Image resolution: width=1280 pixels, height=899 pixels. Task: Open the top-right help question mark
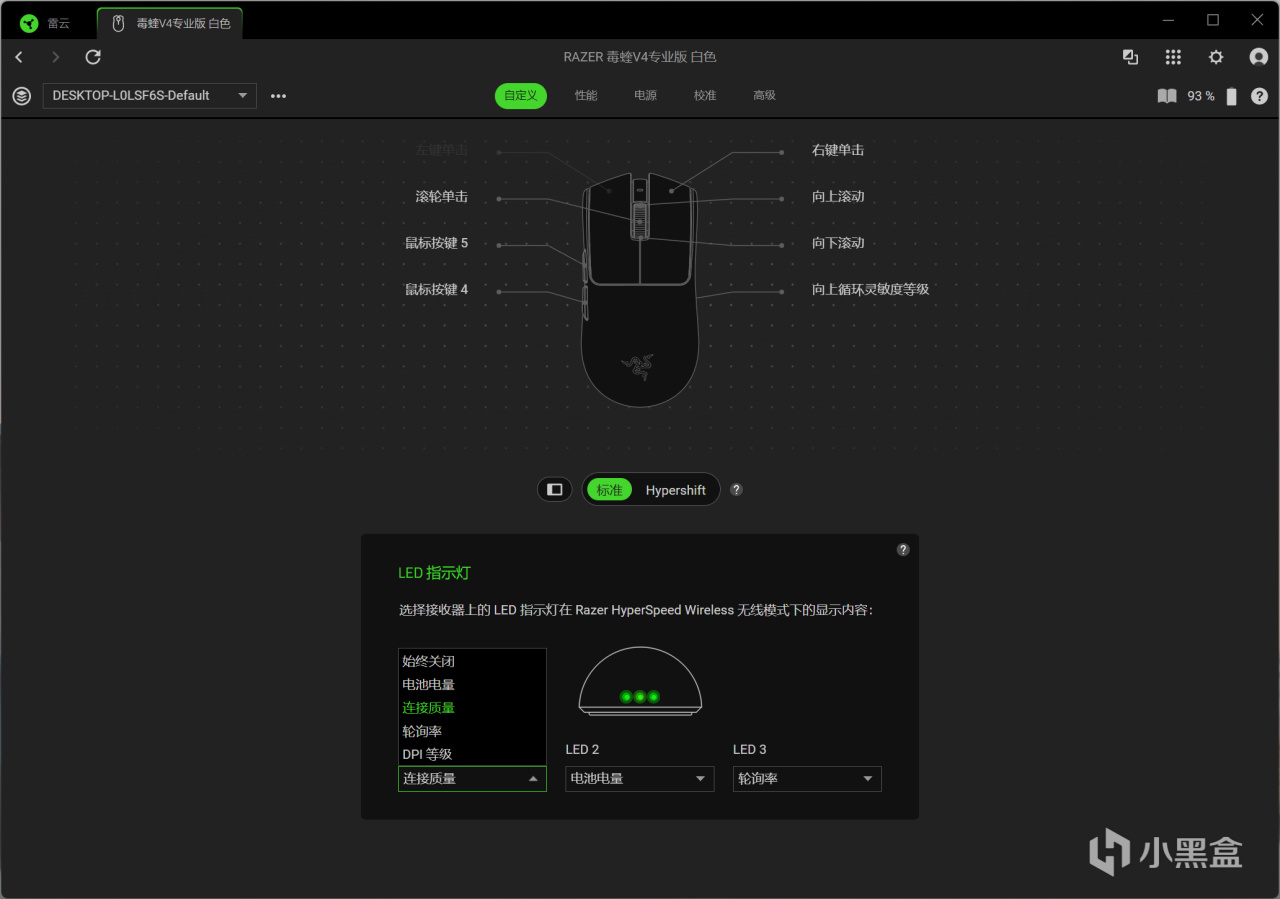(x=1259, y=96)
